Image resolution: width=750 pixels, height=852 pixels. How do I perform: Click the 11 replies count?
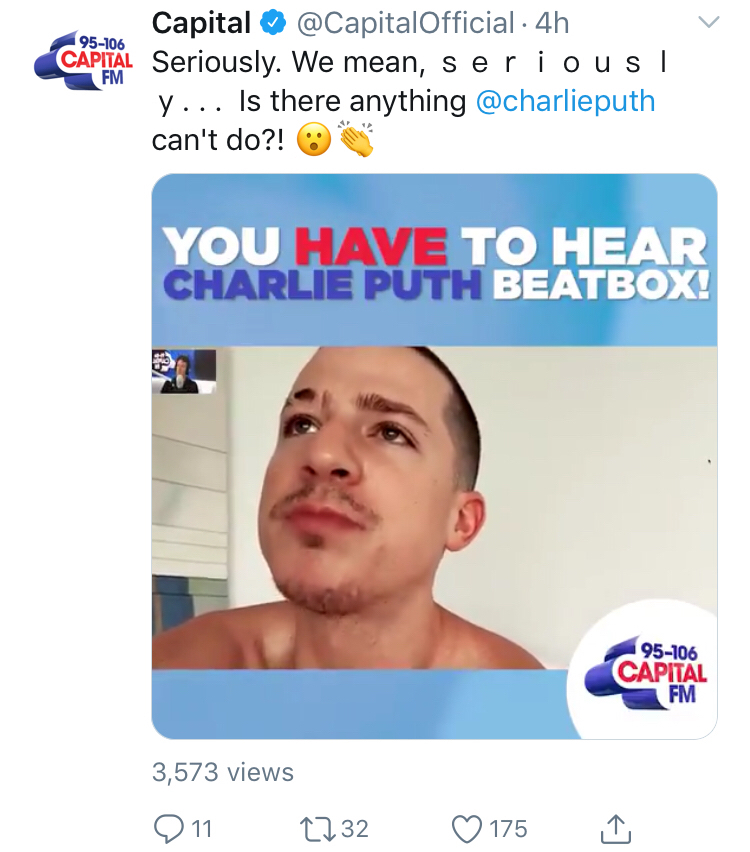click(x=202, y=829)
